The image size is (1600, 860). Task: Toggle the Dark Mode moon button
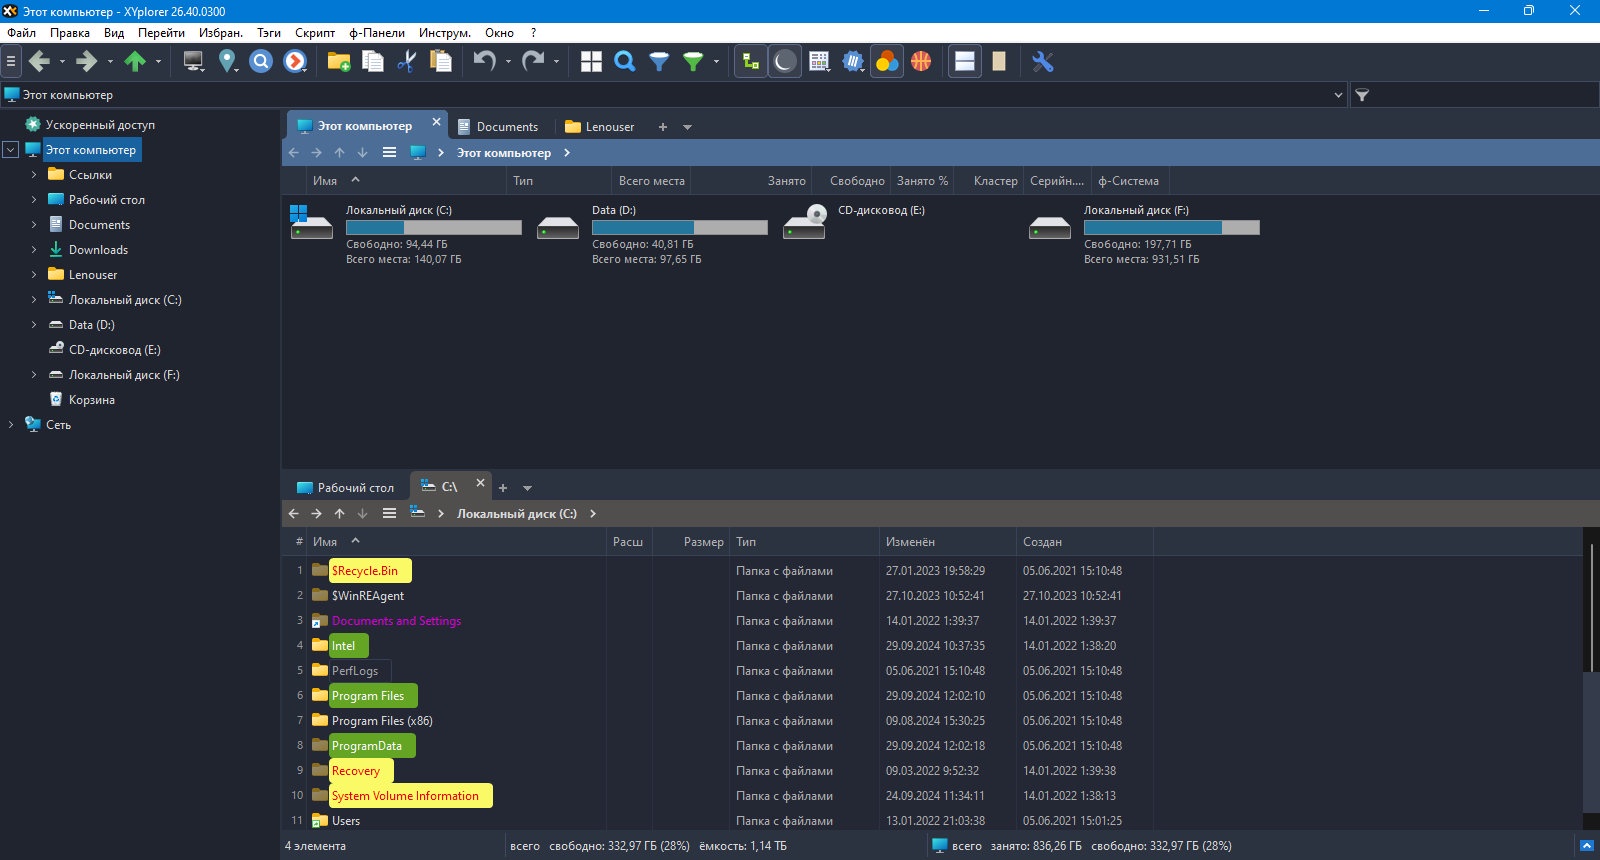(785, 62)
